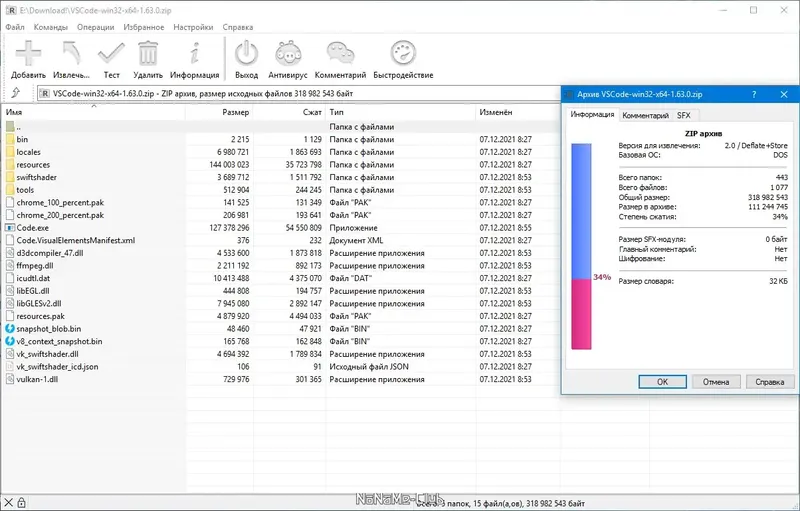Image resolution: width=800 pixels, height=511 pixels.
Task: Open the Быстродействие benchmark icon
Action: pyautogui.click(x=403, y=53)
